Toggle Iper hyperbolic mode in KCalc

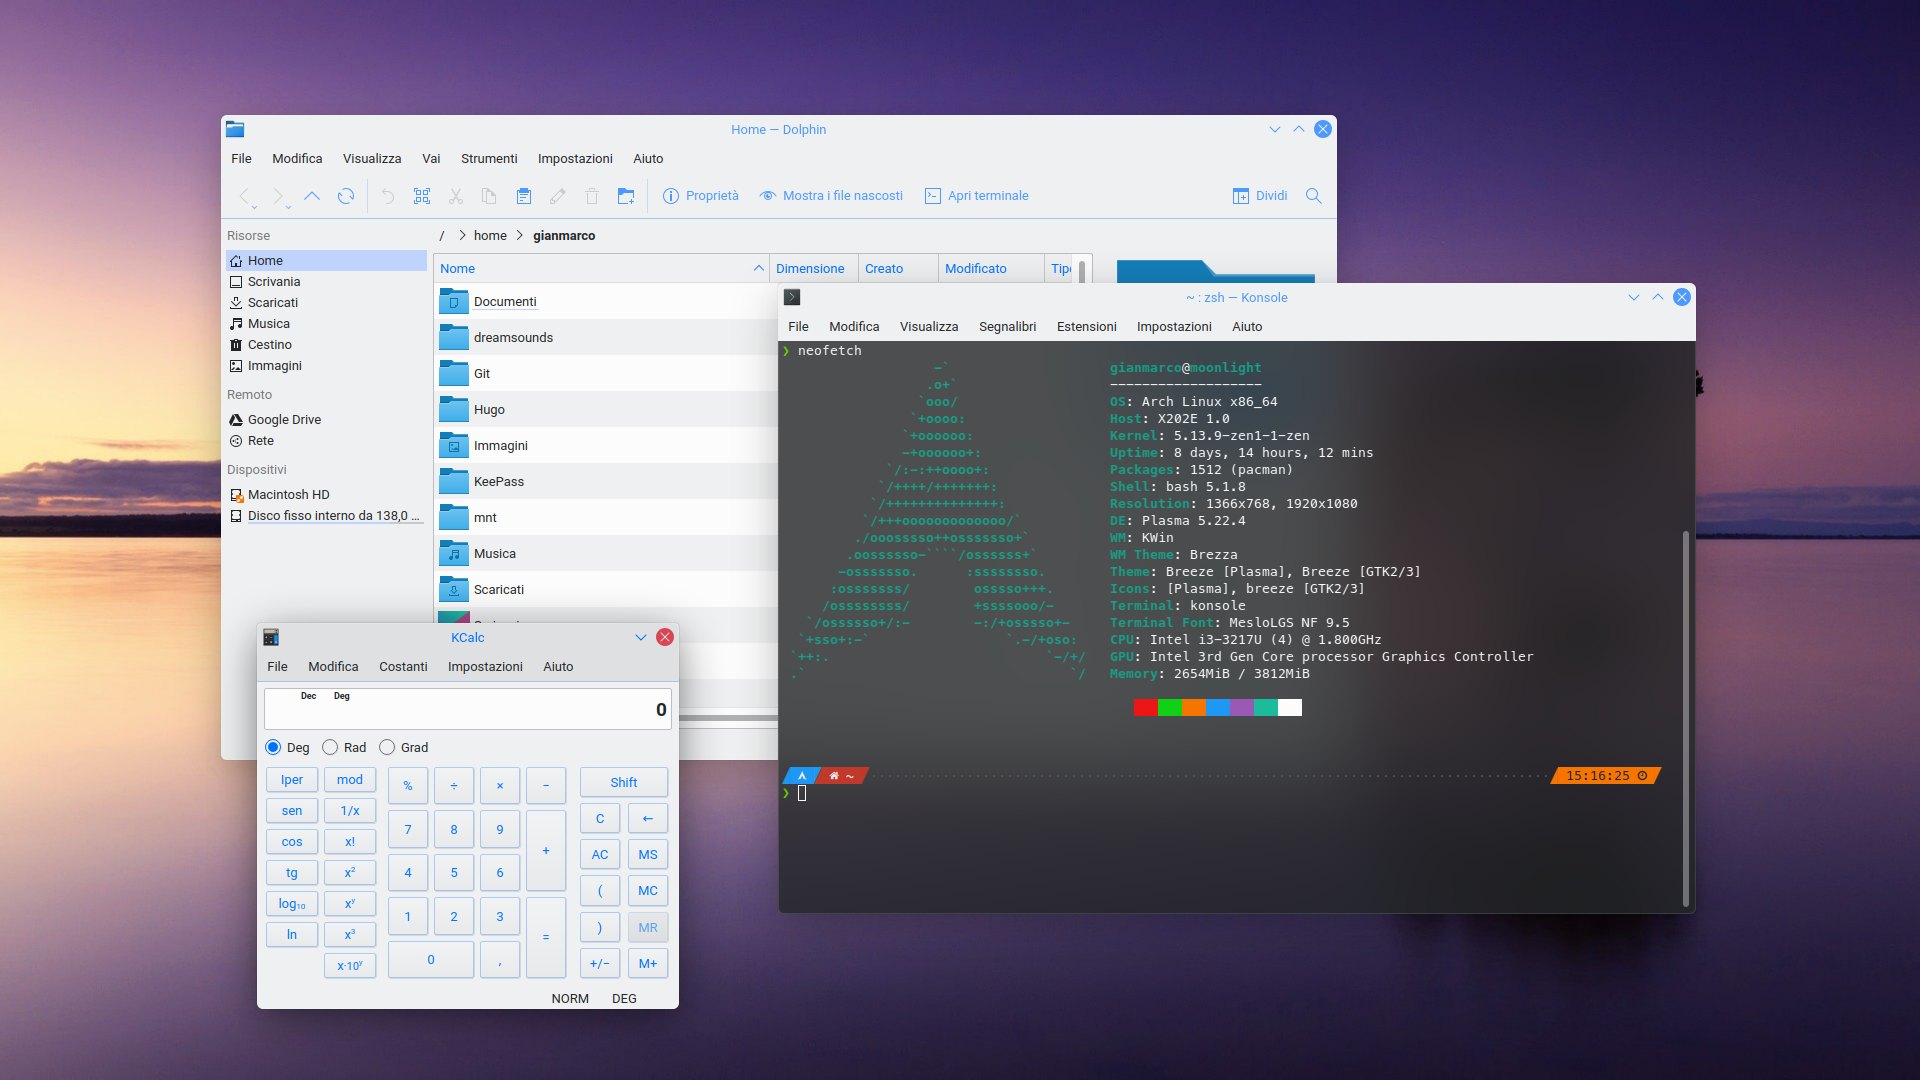pyautogui.click(x=292, y=780)
